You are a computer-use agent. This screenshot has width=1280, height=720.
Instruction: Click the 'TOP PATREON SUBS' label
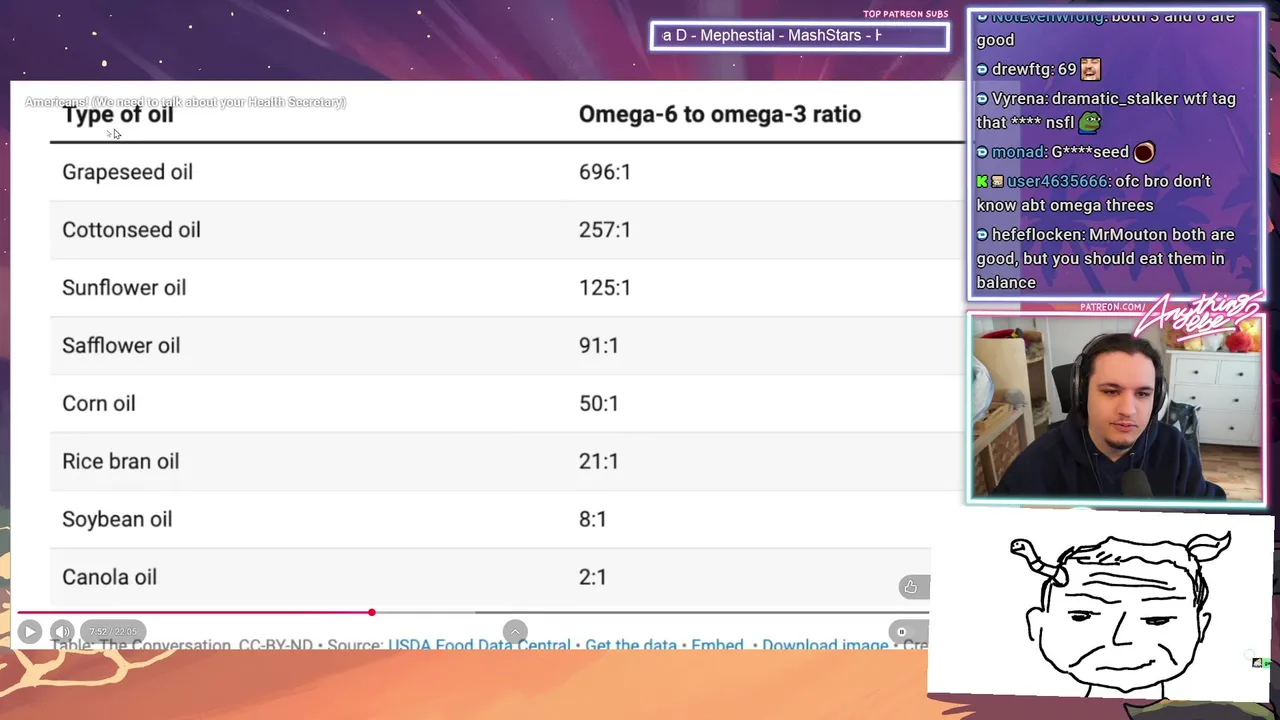click(906, 14)
